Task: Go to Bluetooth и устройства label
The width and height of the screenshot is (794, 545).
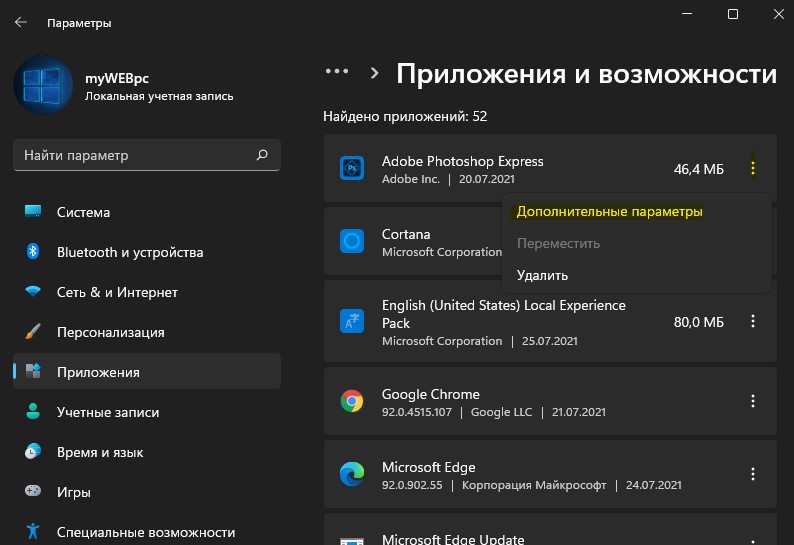Action: [x=130, y=252]
